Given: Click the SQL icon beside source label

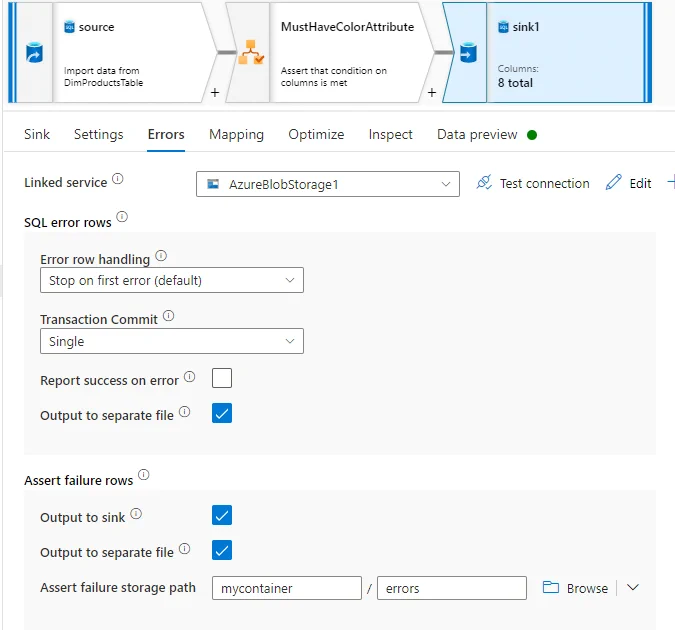Looking at the screenshot, I should [x=69, y=27].
